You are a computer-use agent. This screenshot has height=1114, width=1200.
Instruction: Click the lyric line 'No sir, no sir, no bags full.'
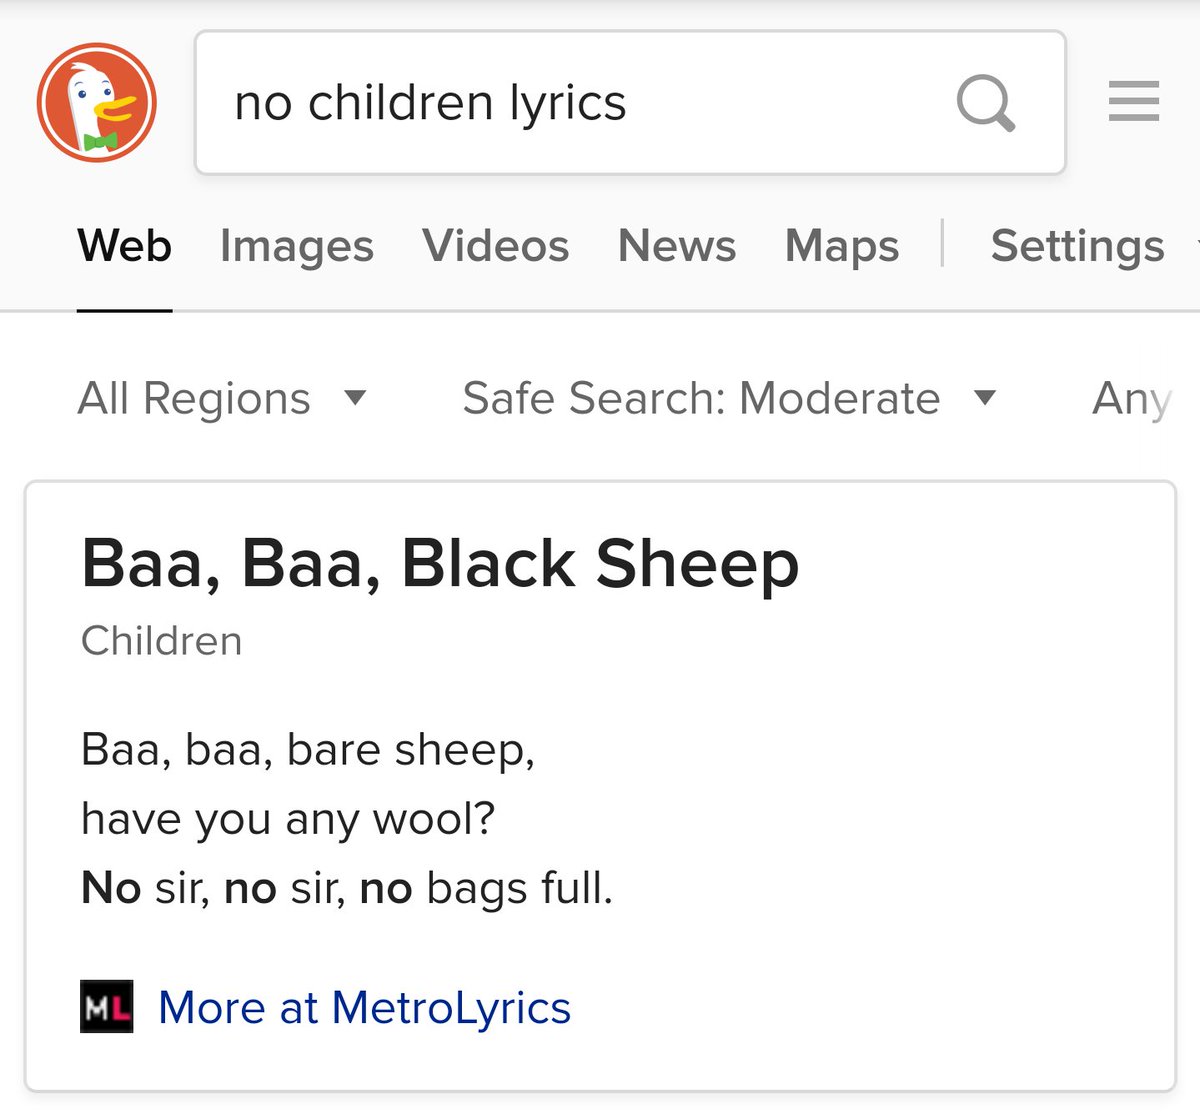click(x=346, y=888)
